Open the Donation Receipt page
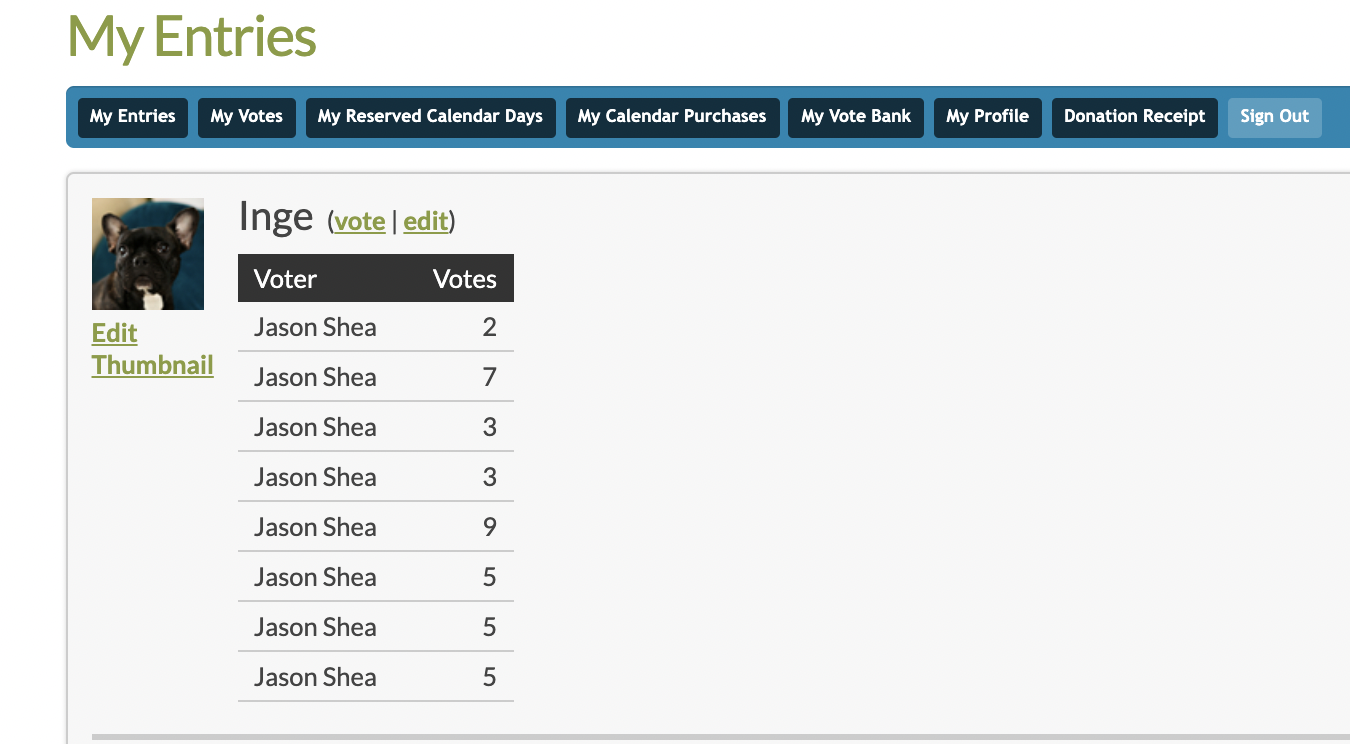Viewport: 1350px width, 744px height. click(x=1135, y=117)
